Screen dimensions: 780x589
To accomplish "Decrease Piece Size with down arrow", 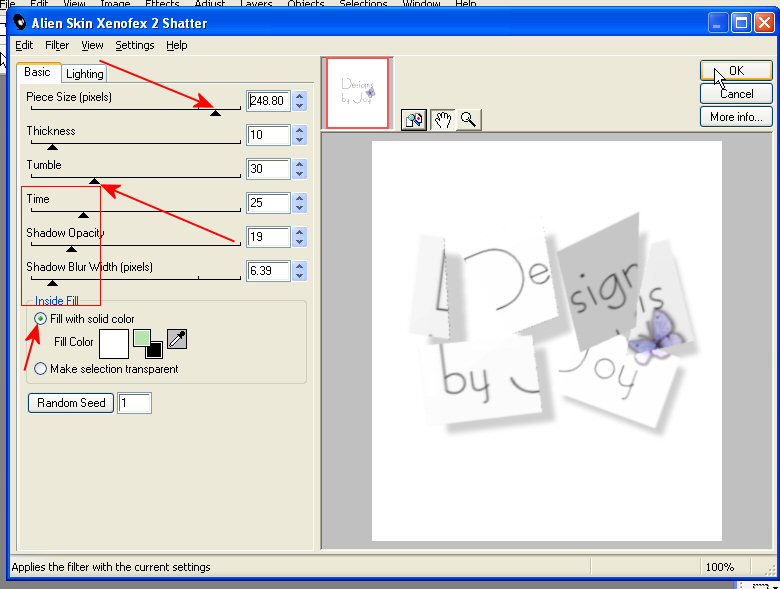I will pyautogui.click(x=299, y=106).
